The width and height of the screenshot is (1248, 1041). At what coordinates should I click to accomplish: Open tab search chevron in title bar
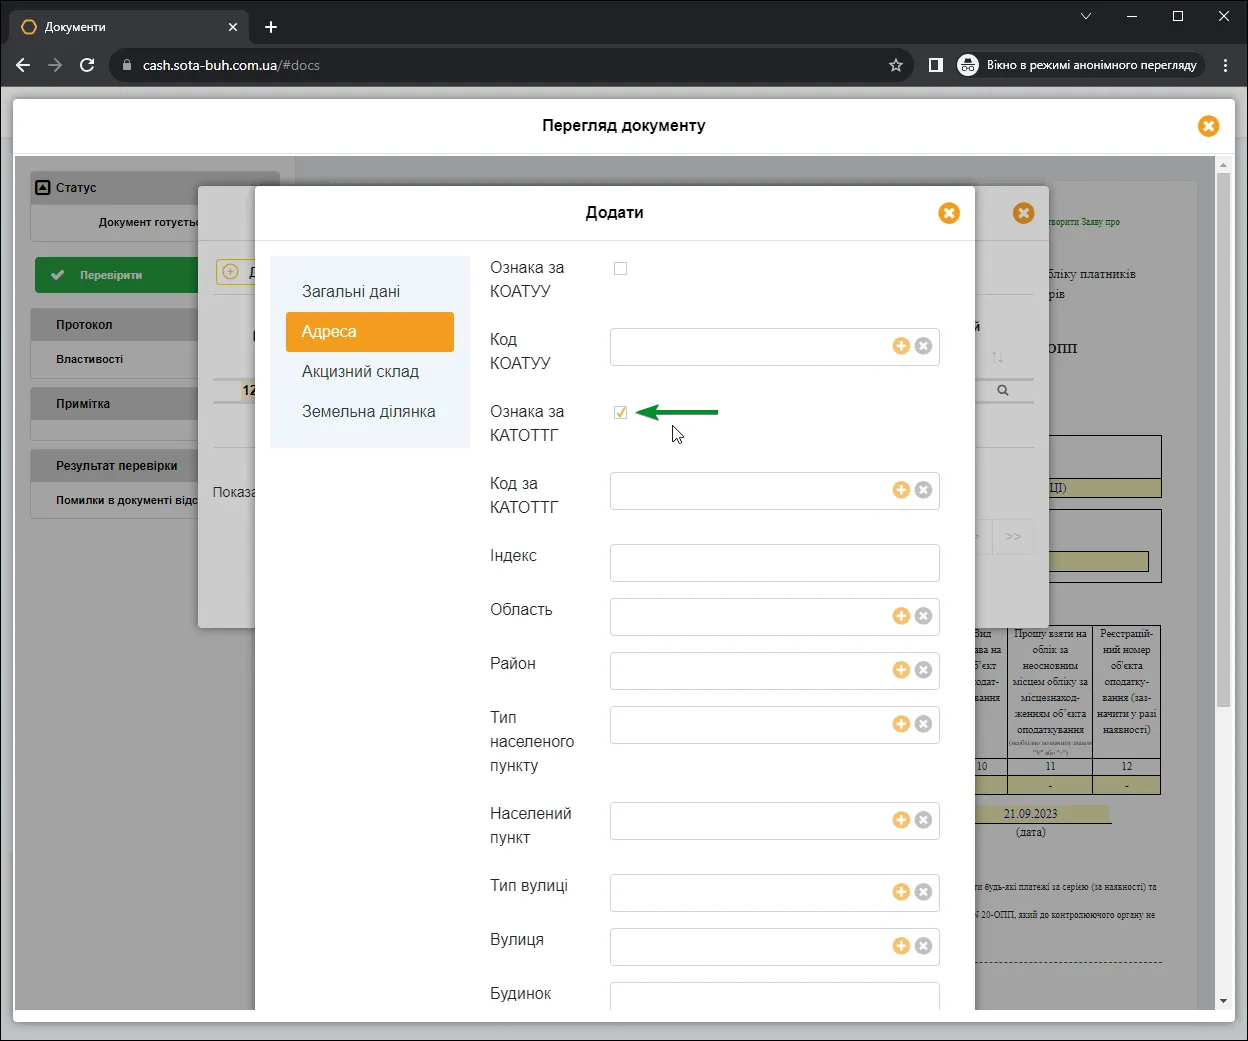click(x=1086, y=16)
